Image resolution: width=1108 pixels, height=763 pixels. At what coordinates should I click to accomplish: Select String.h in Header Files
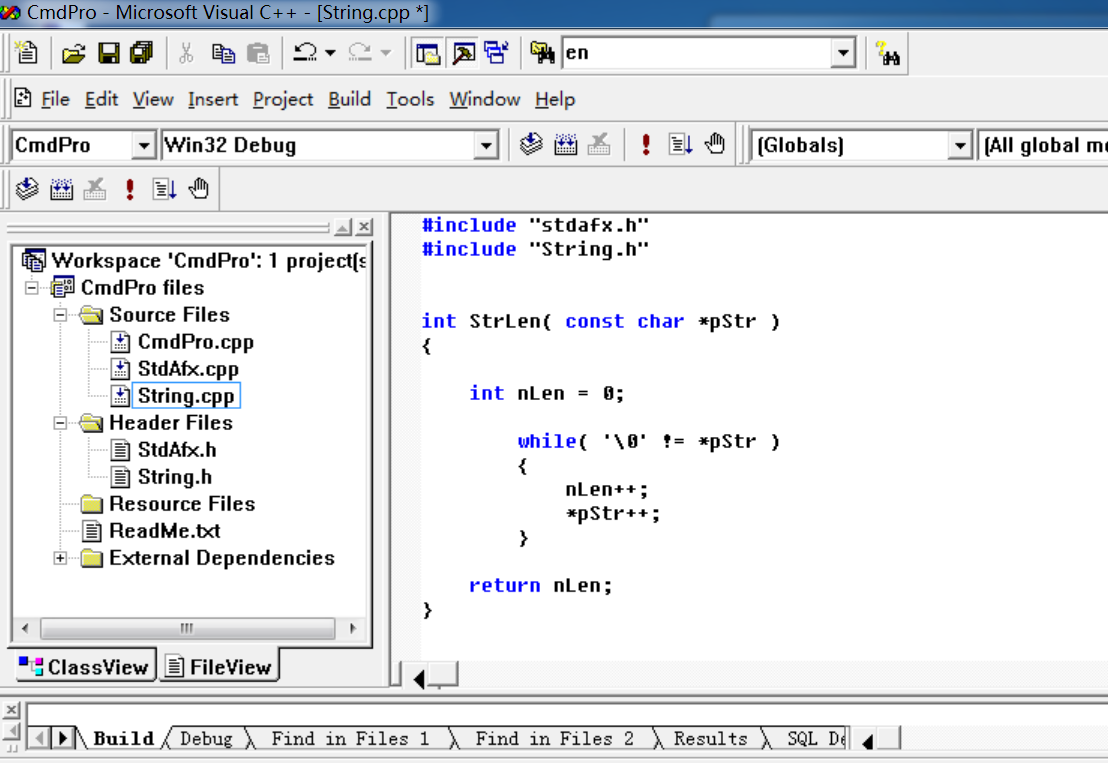coord(175,477)
